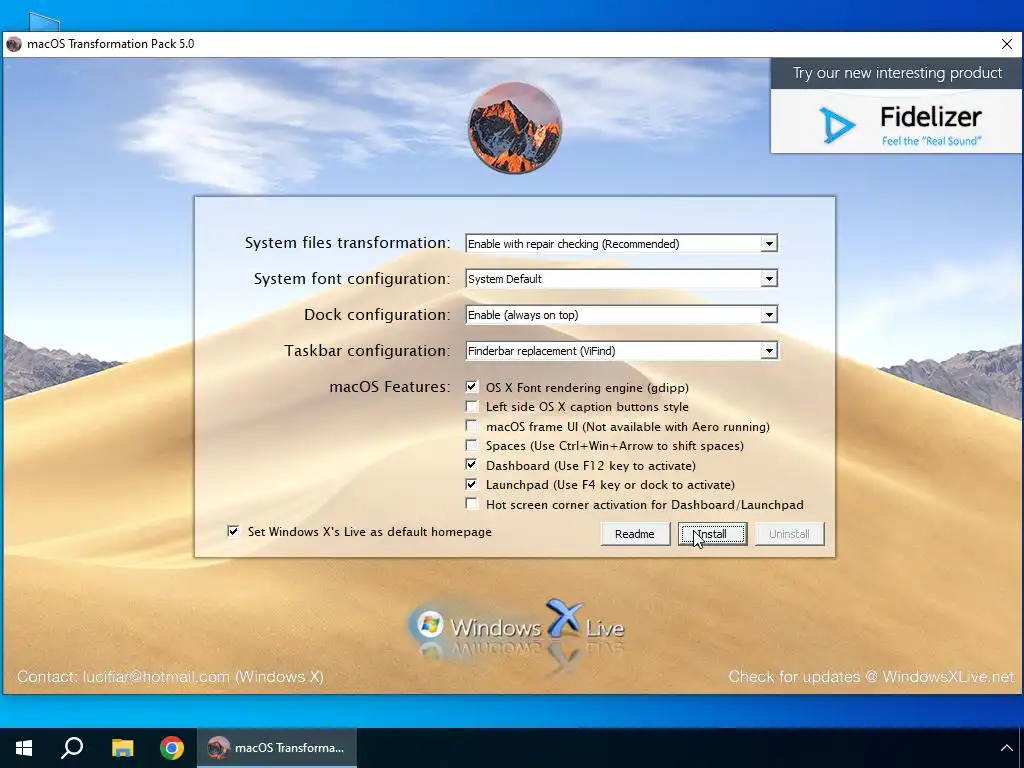
Task: Disable Dashboard F12 checkbox
Action: tap(471, 464)
